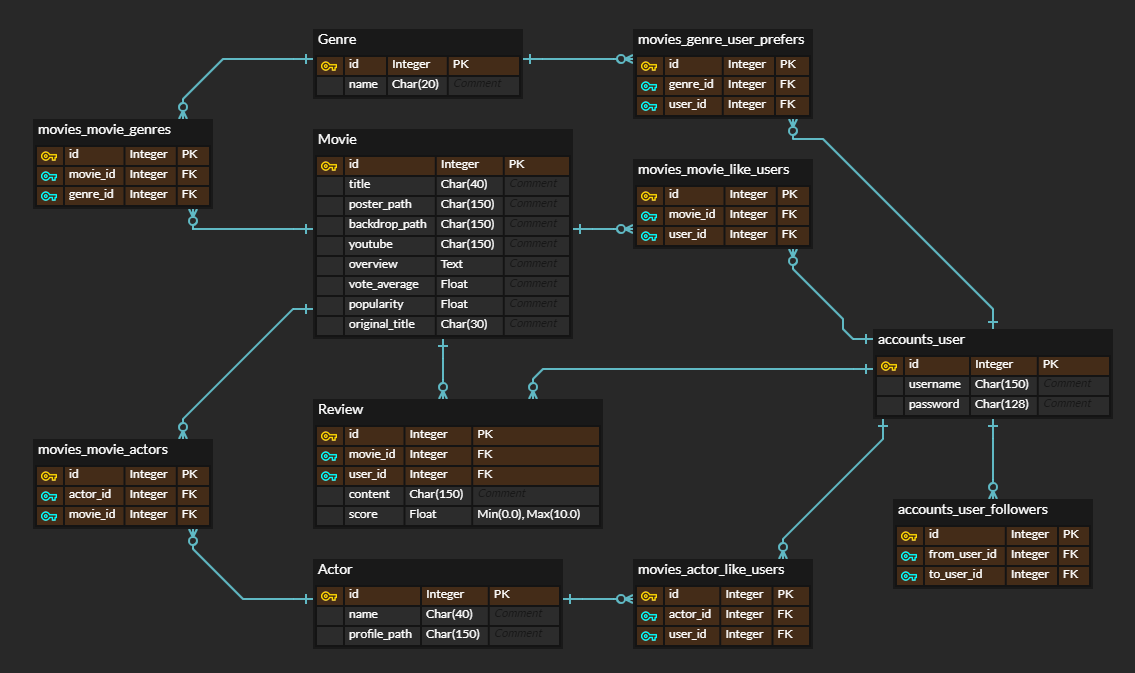
Task: Select the key icon on Actor id column
Action: point(328,594)
